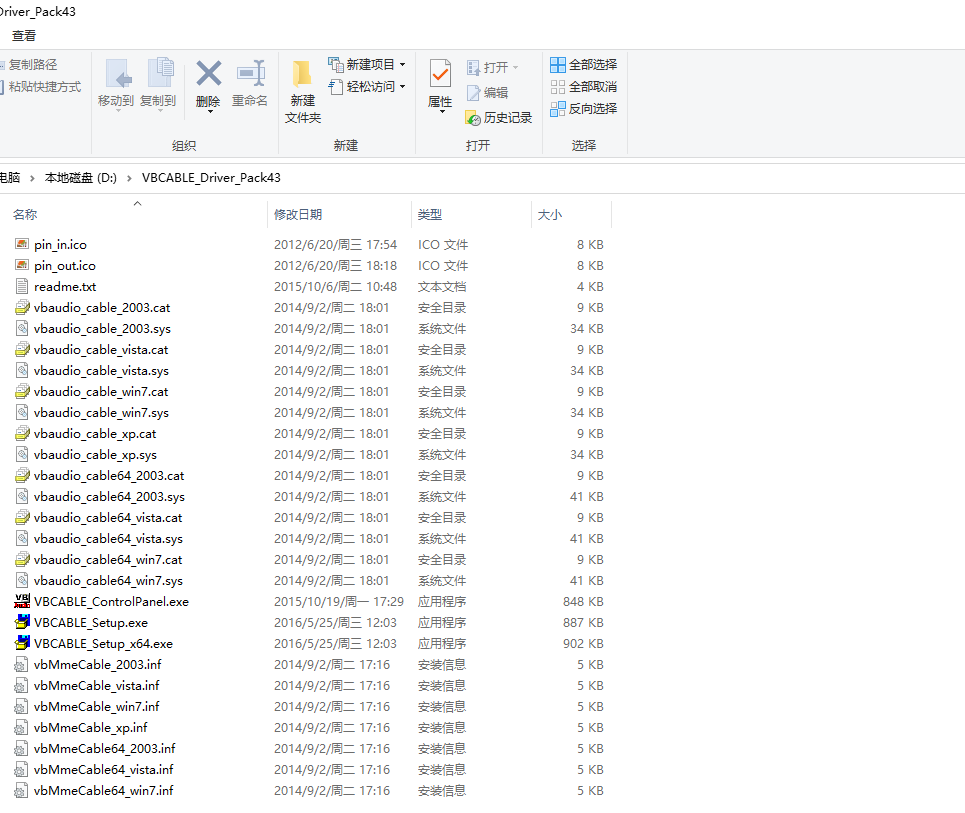This screenshot has height=813, width=965.
Task: Select the pin_out.ico file icon
Action: pyautogui.click(x=22, y=265)
